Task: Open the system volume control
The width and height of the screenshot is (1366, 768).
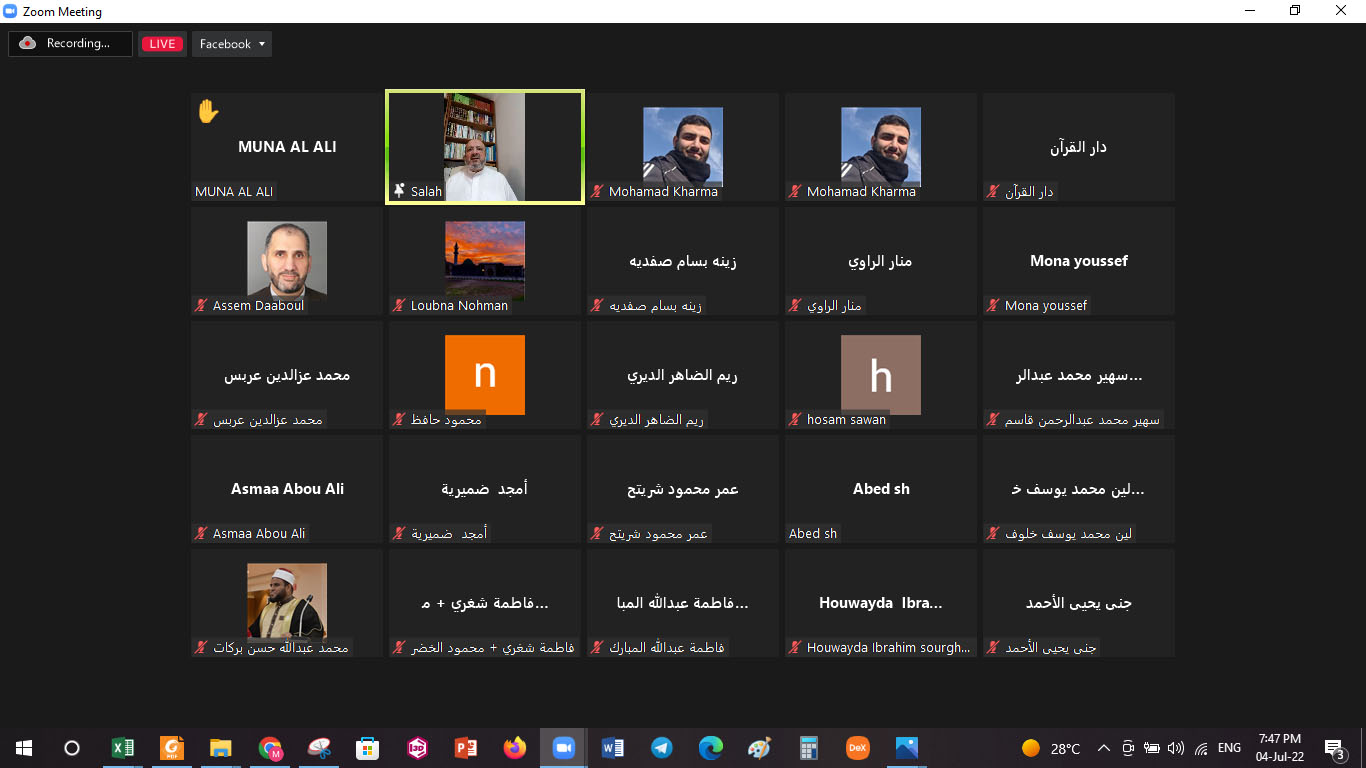Action: [x=1176, y=748]
